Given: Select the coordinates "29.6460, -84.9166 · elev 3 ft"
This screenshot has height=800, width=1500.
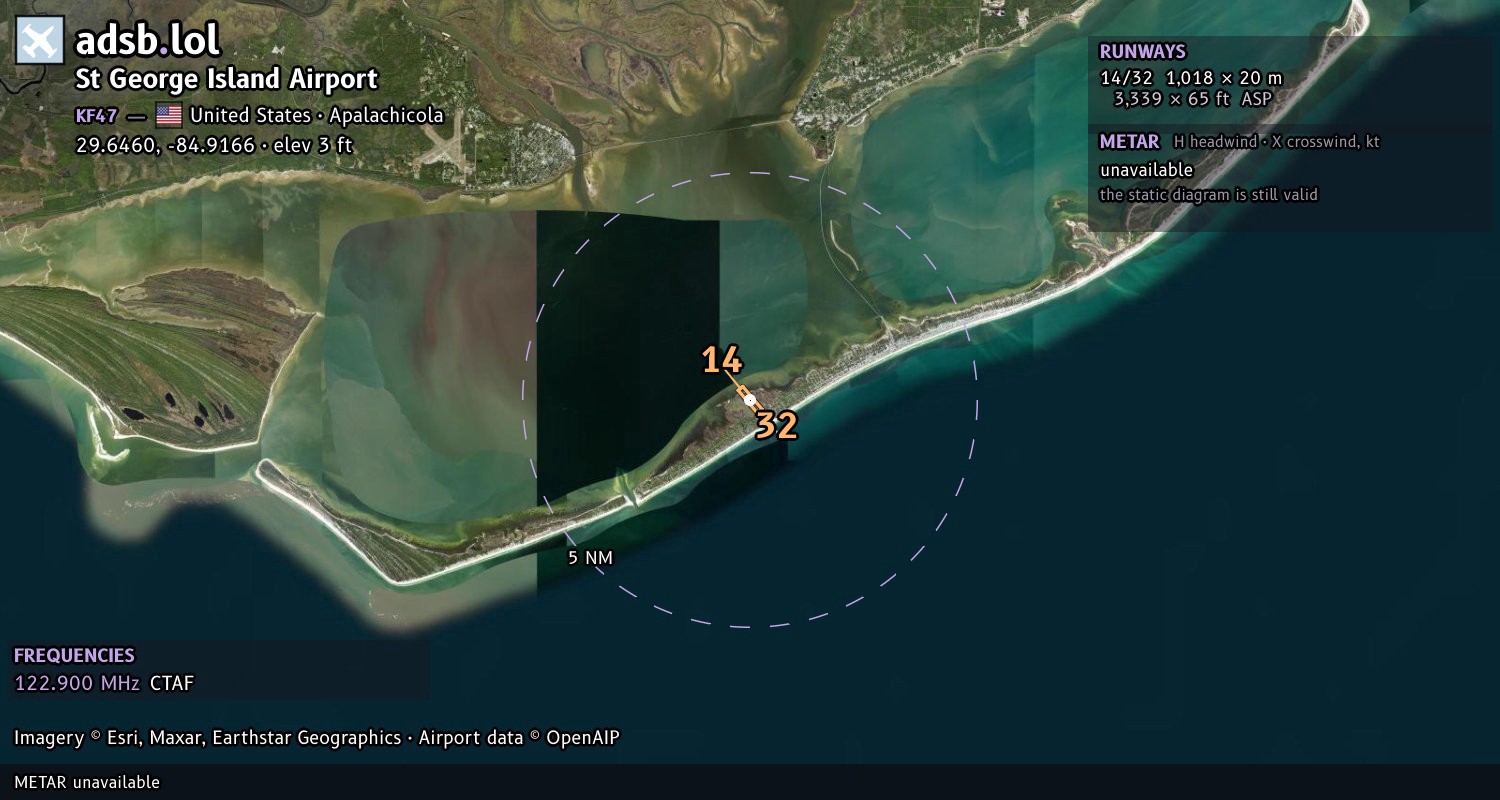Looking at the screenshot, I should (214, 145).
